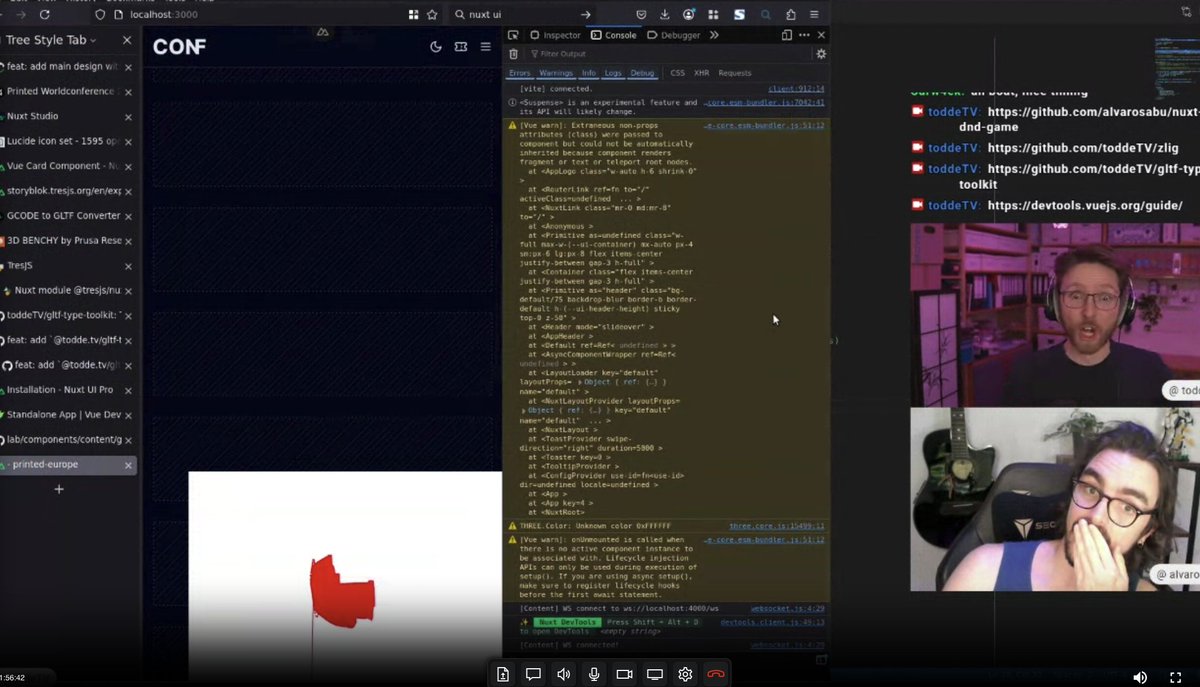Open the extensions puzzle-piece icon

coord(791,15)
